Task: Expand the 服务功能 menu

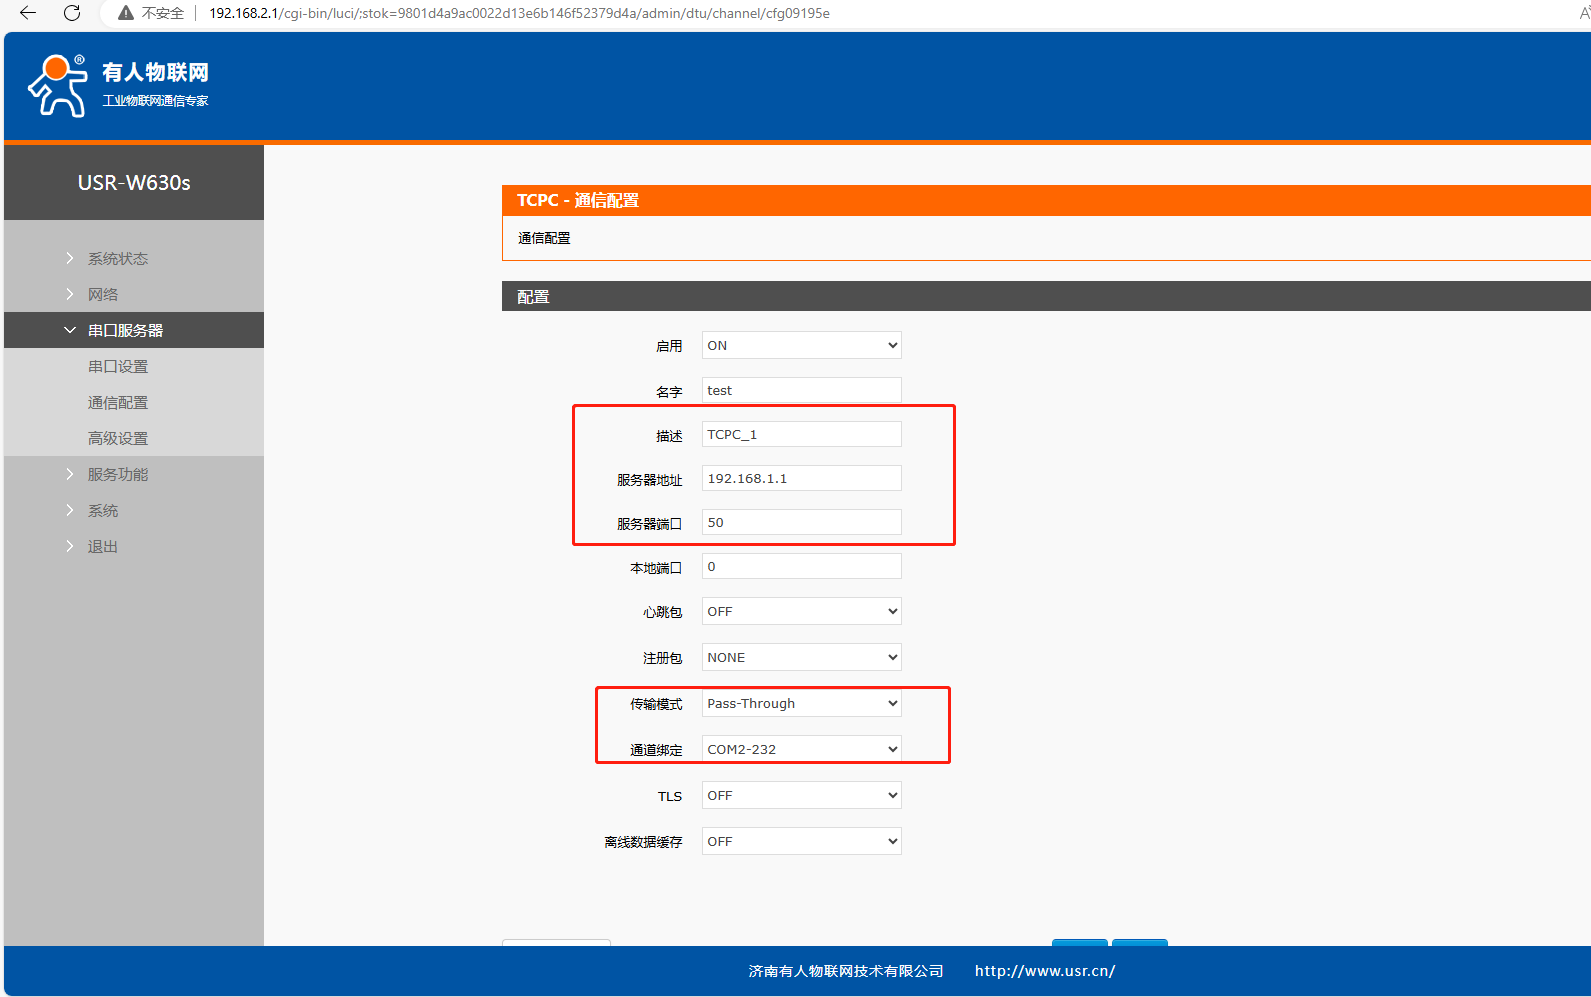Action: [x=118, y=474]
